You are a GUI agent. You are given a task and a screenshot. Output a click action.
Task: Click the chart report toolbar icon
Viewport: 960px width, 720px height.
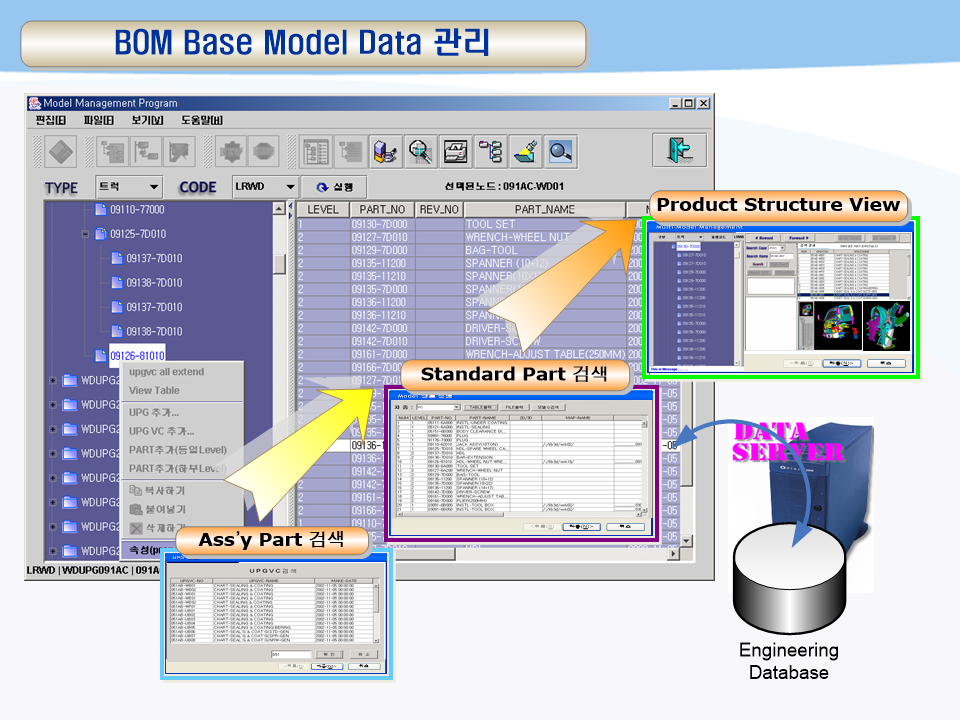pyautogui.click(x=455, y=151)
